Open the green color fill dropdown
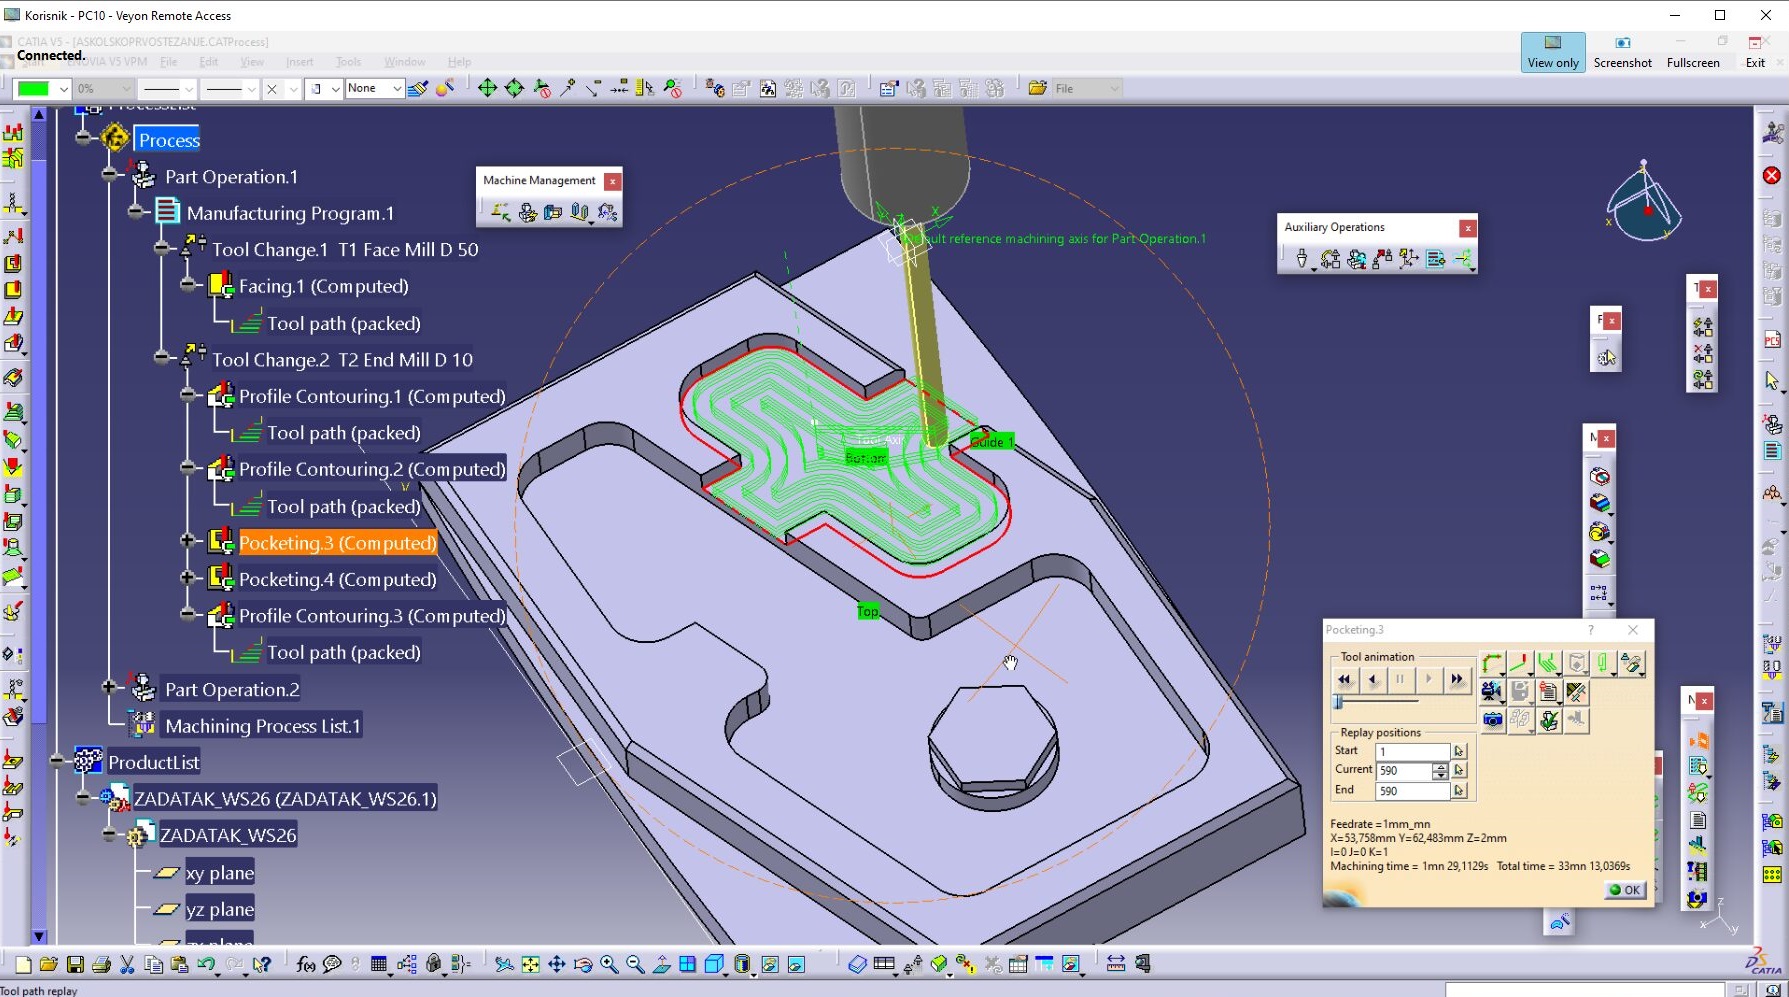 (x=63, y=89)
